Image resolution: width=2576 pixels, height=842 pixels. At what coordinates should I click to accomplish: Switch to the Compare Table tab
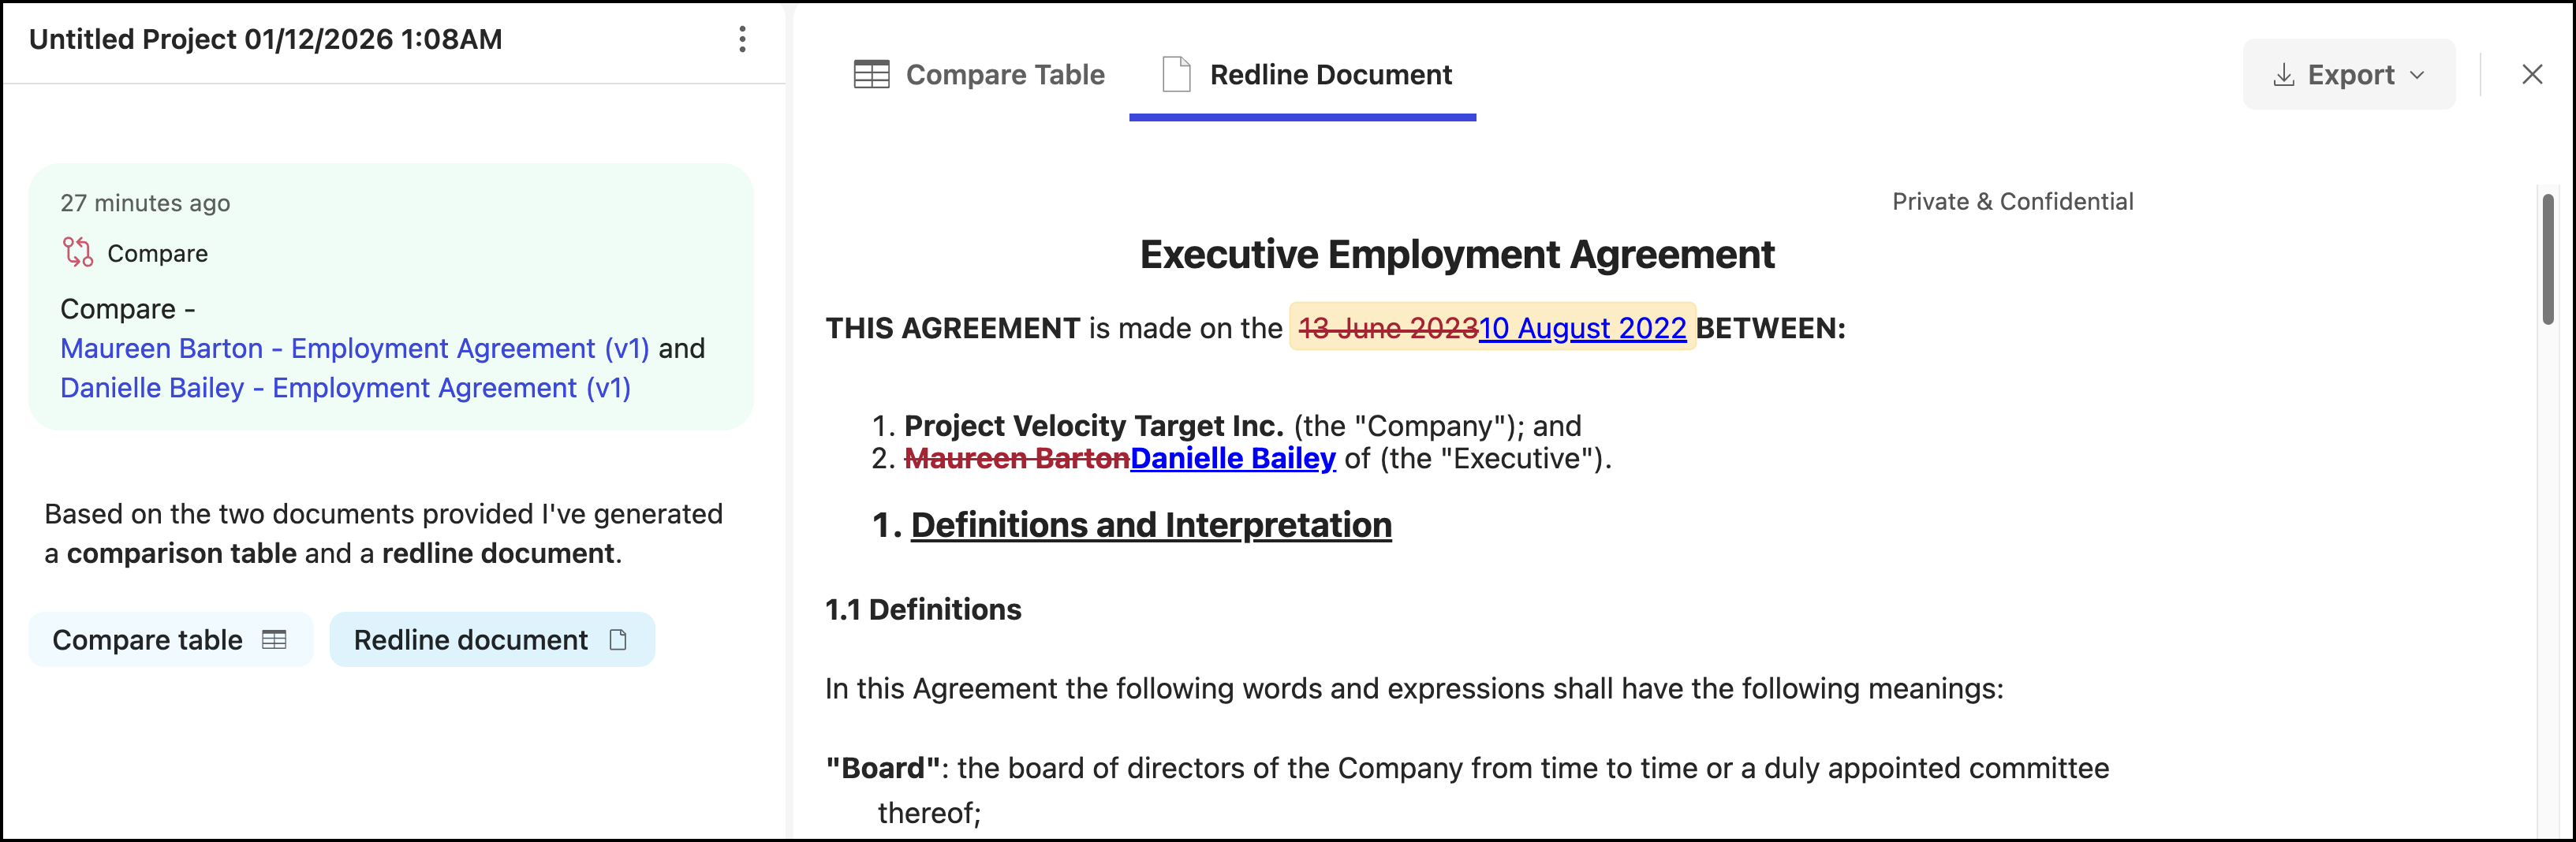tap(1004, 75)
